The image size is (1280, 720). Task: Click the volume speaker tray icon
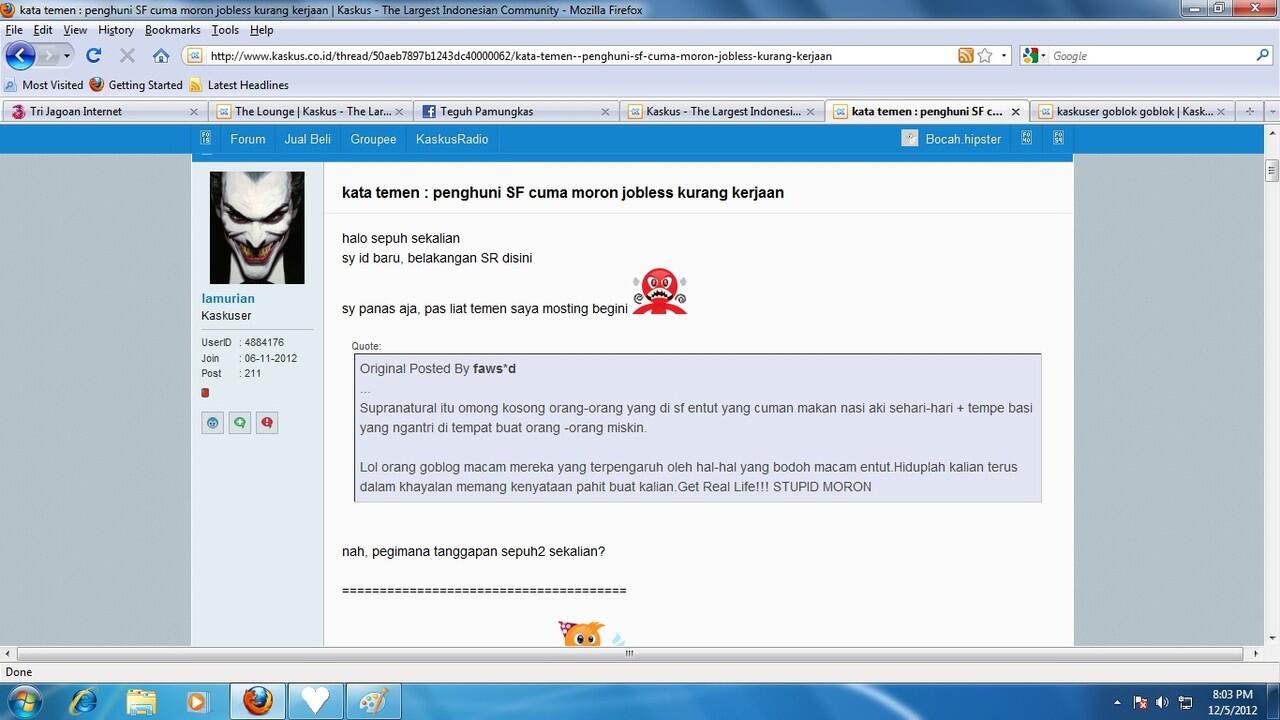(1162, 702)
